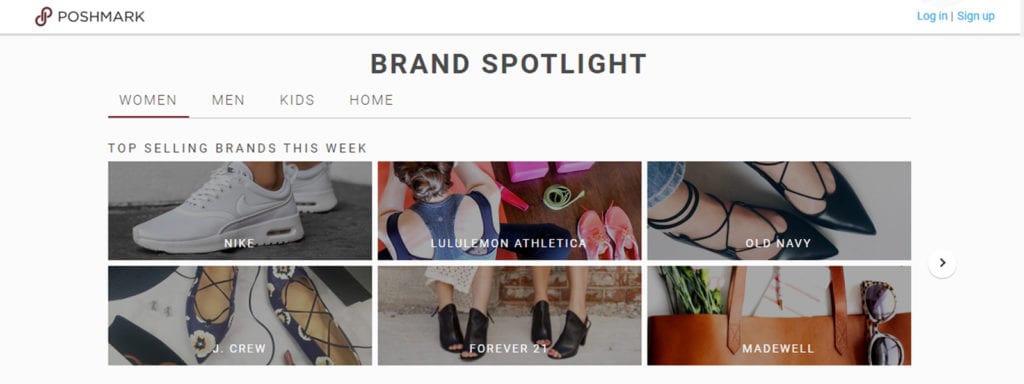Switch to the KIDS tab

[297, 101]
